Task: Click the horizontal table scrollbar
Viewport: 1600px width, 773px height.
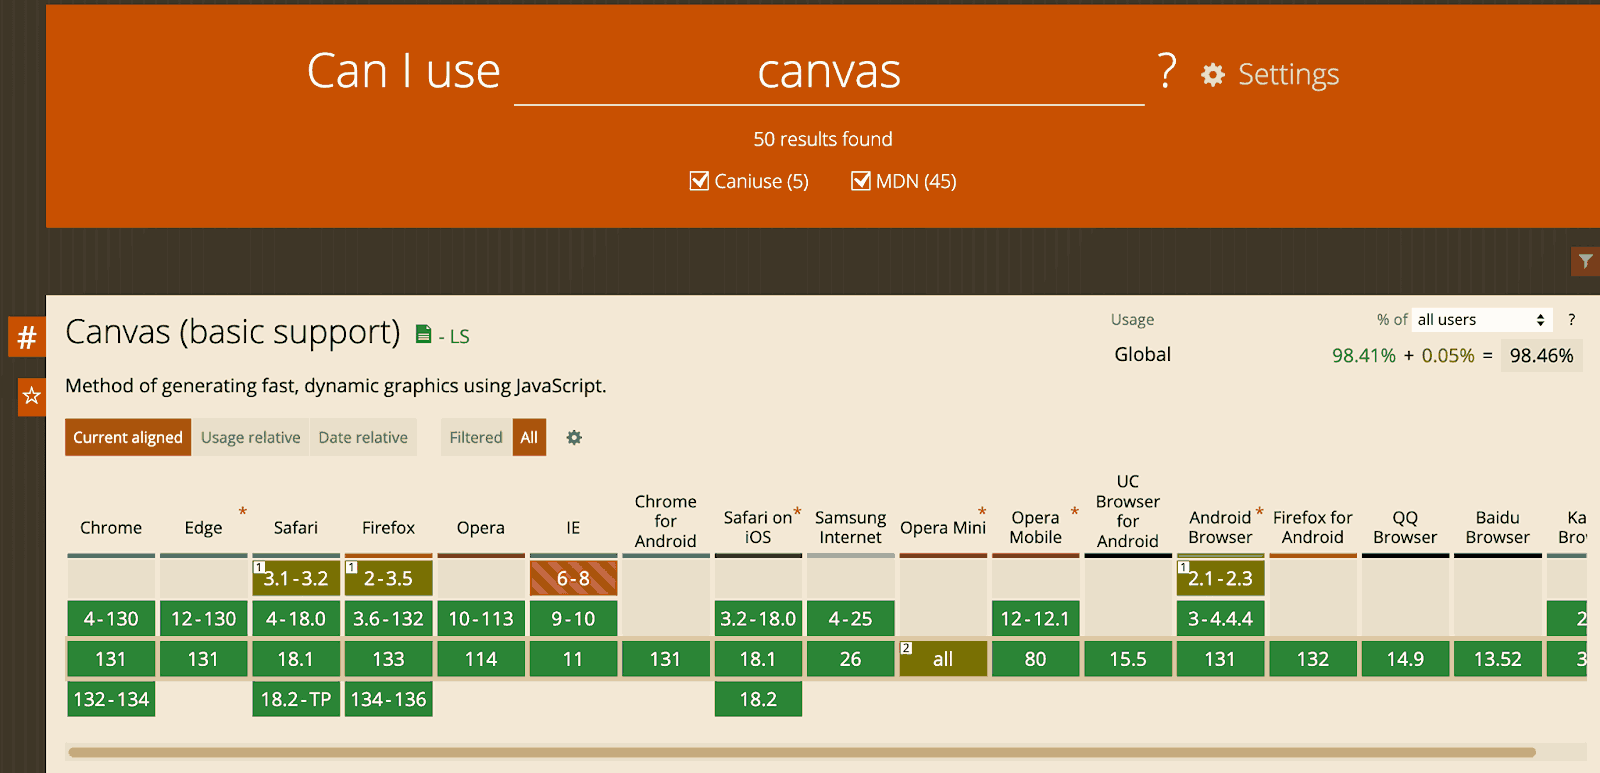Action: click(802, 752)
